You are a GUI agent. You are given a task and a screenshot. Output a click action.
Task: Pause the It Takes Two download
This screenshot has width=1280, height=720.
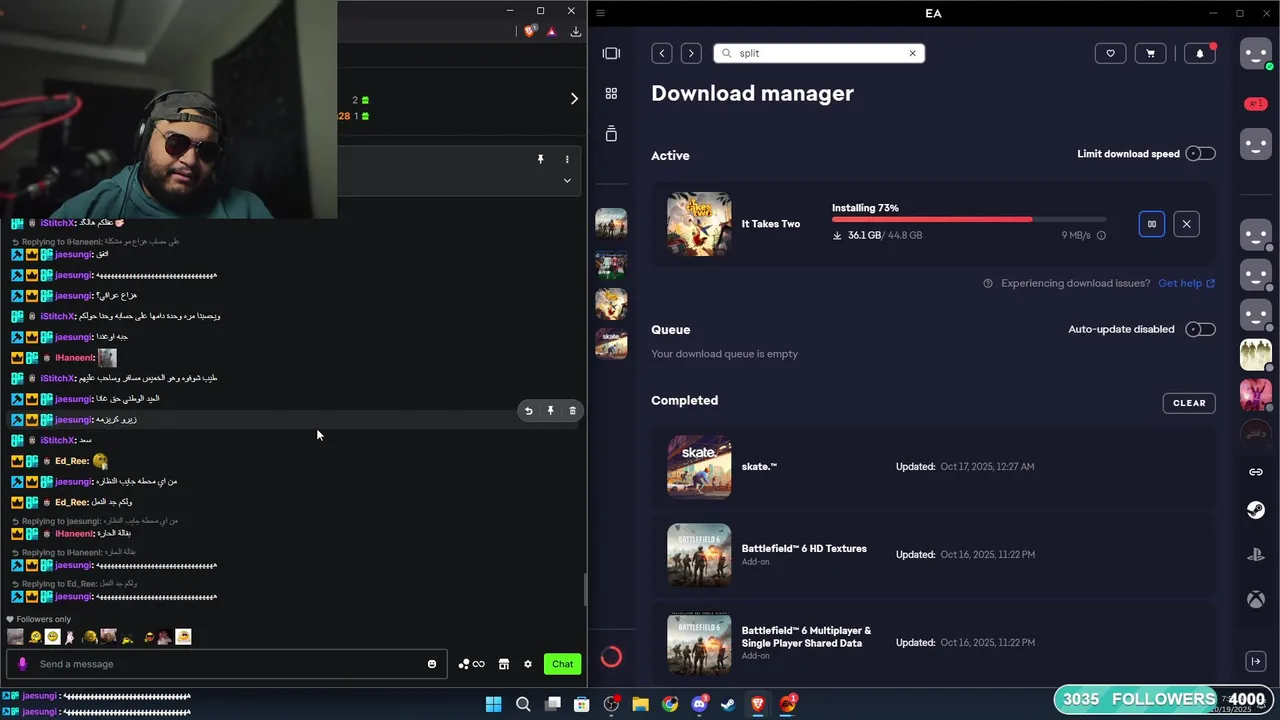pyautogui.click(x=1151, y=224)
